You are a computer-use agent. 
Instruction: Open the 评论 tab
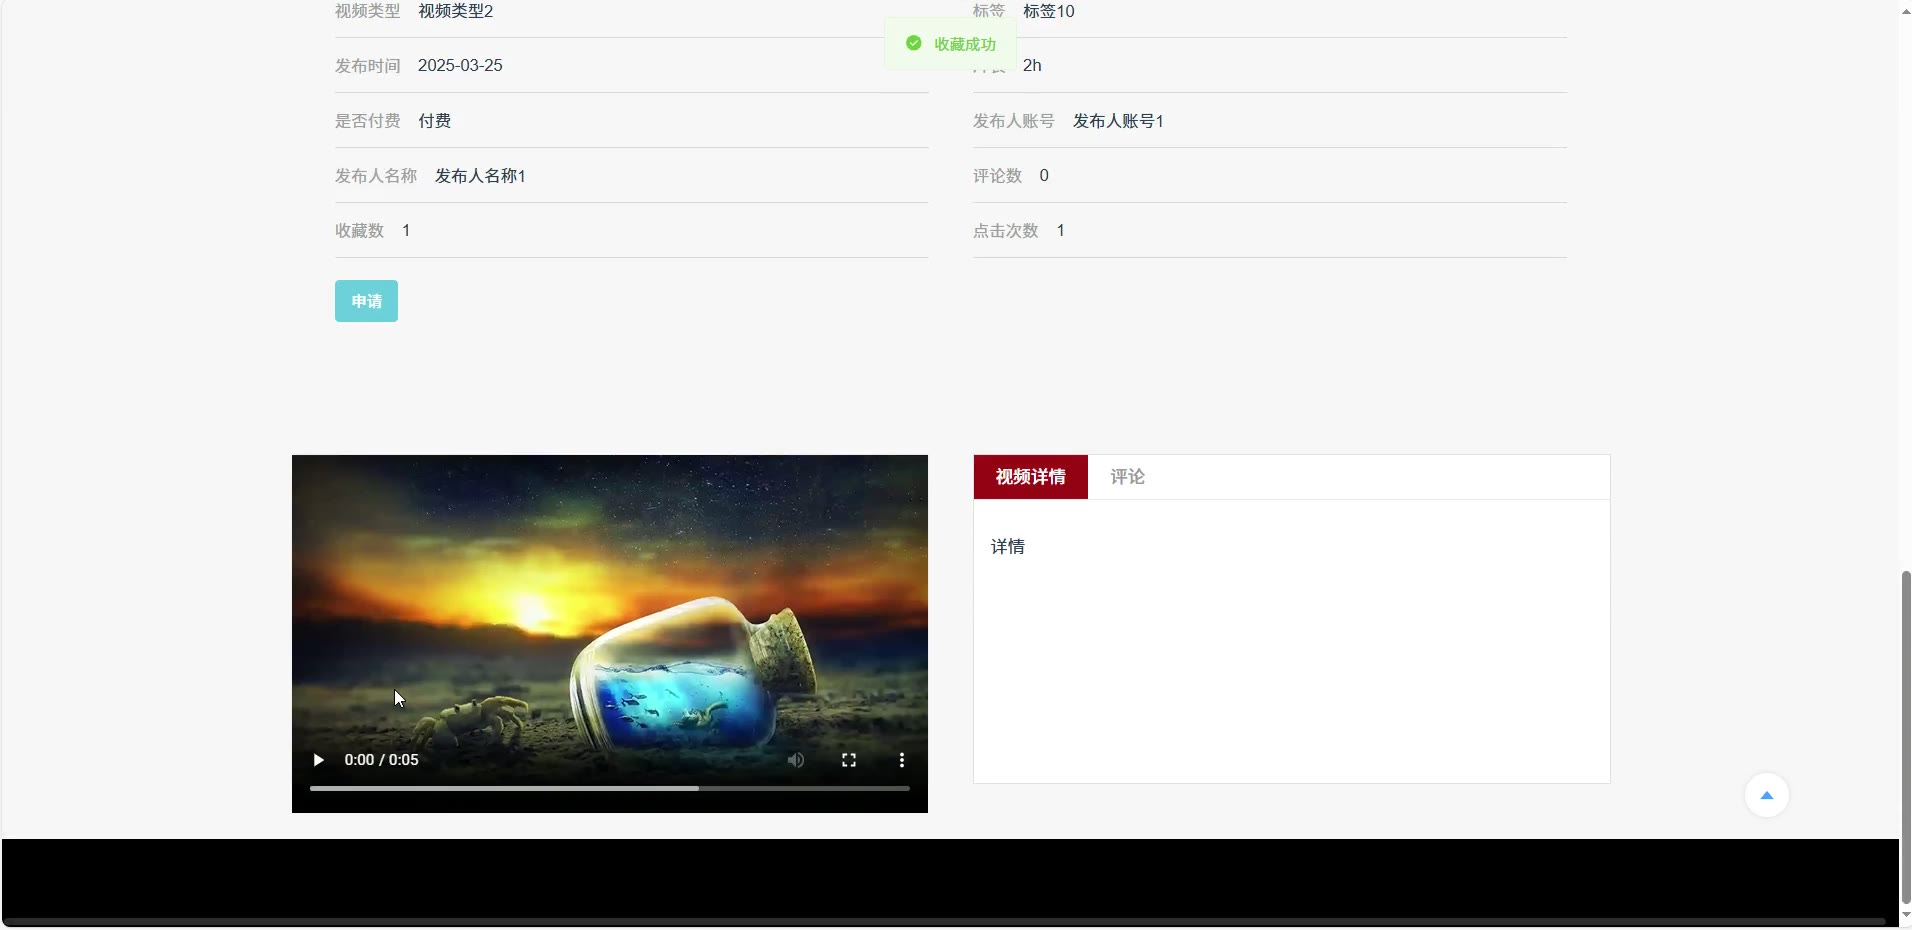[x=1127, y=477]
